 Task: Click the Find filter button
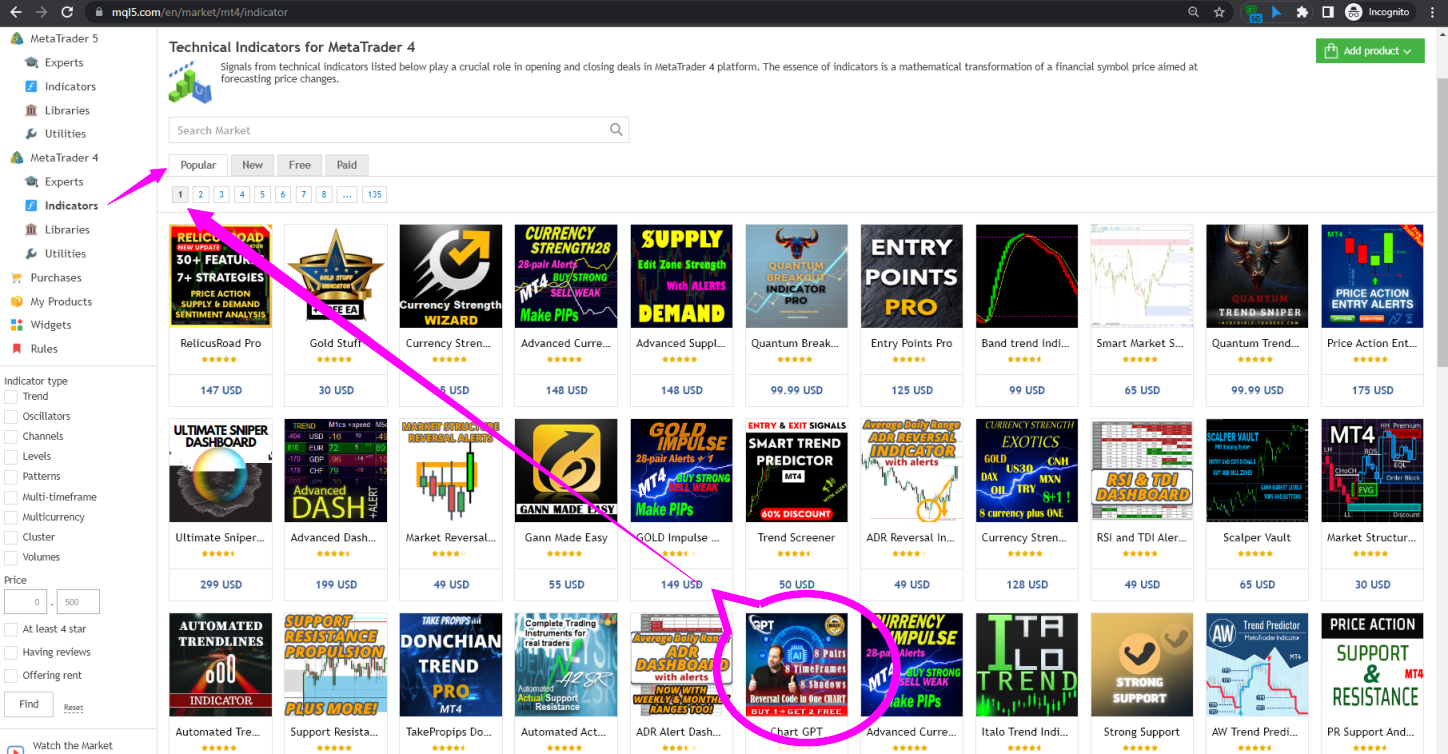29,704
